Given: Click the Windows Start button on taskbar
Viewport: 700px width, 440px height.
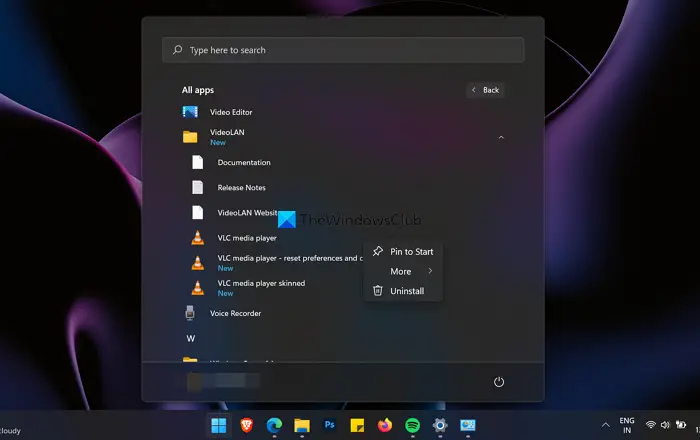Looking at the screenshot, I should point(219,425).
